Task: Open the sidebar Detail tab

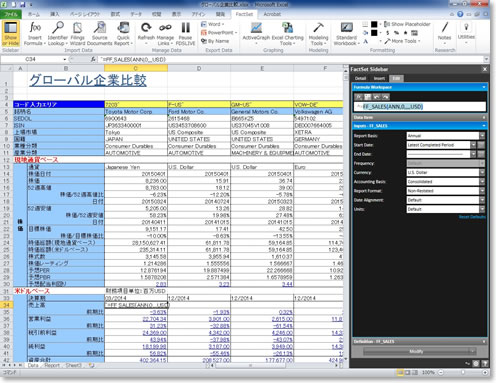Action: coord(360,78)
